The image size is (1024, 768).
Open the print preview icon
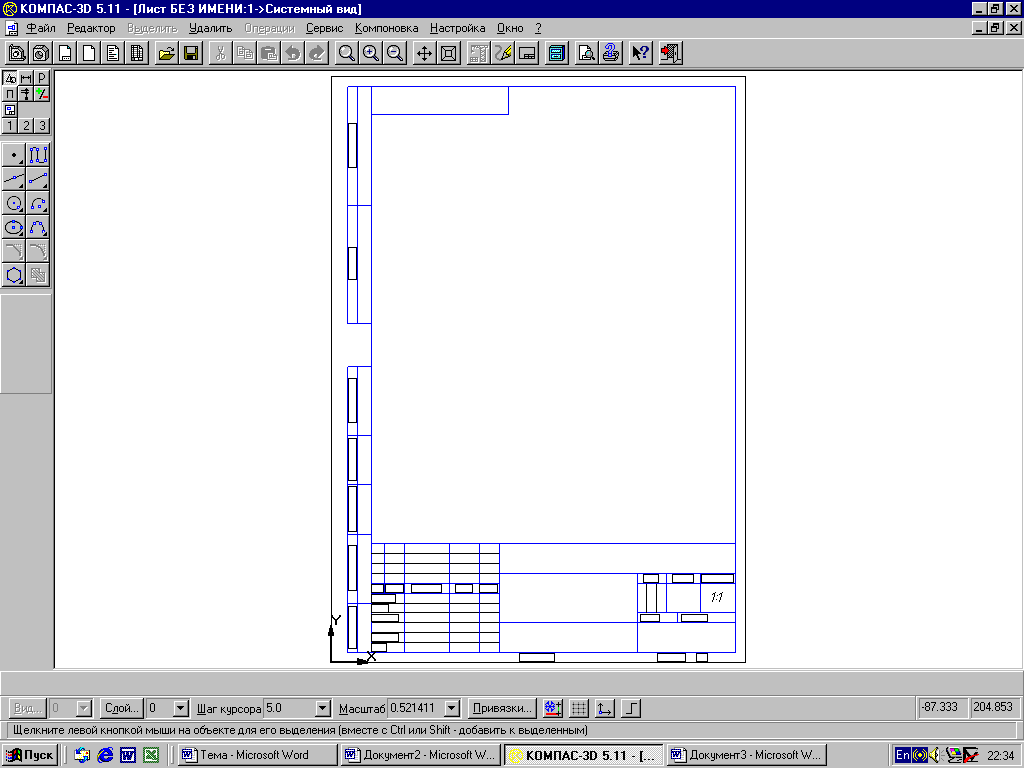[x=586, y=53]
